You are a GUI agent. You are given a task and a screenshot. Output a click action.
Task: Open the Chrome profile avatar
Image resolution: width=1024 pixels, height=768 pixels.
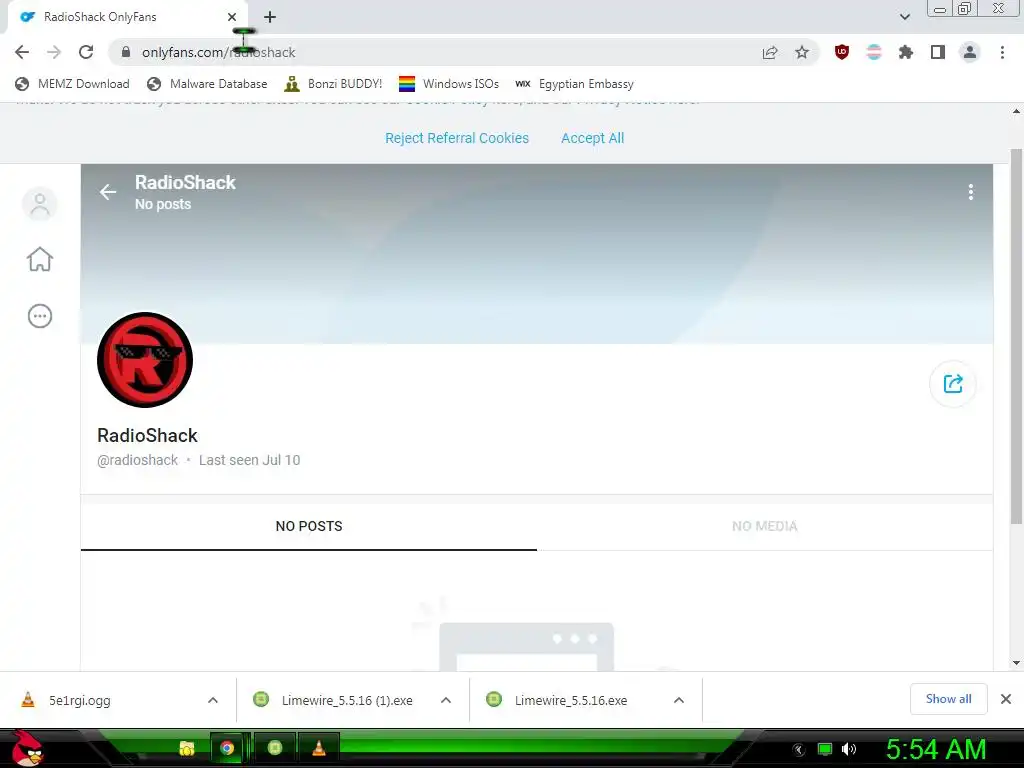click(x=970, y=52)
